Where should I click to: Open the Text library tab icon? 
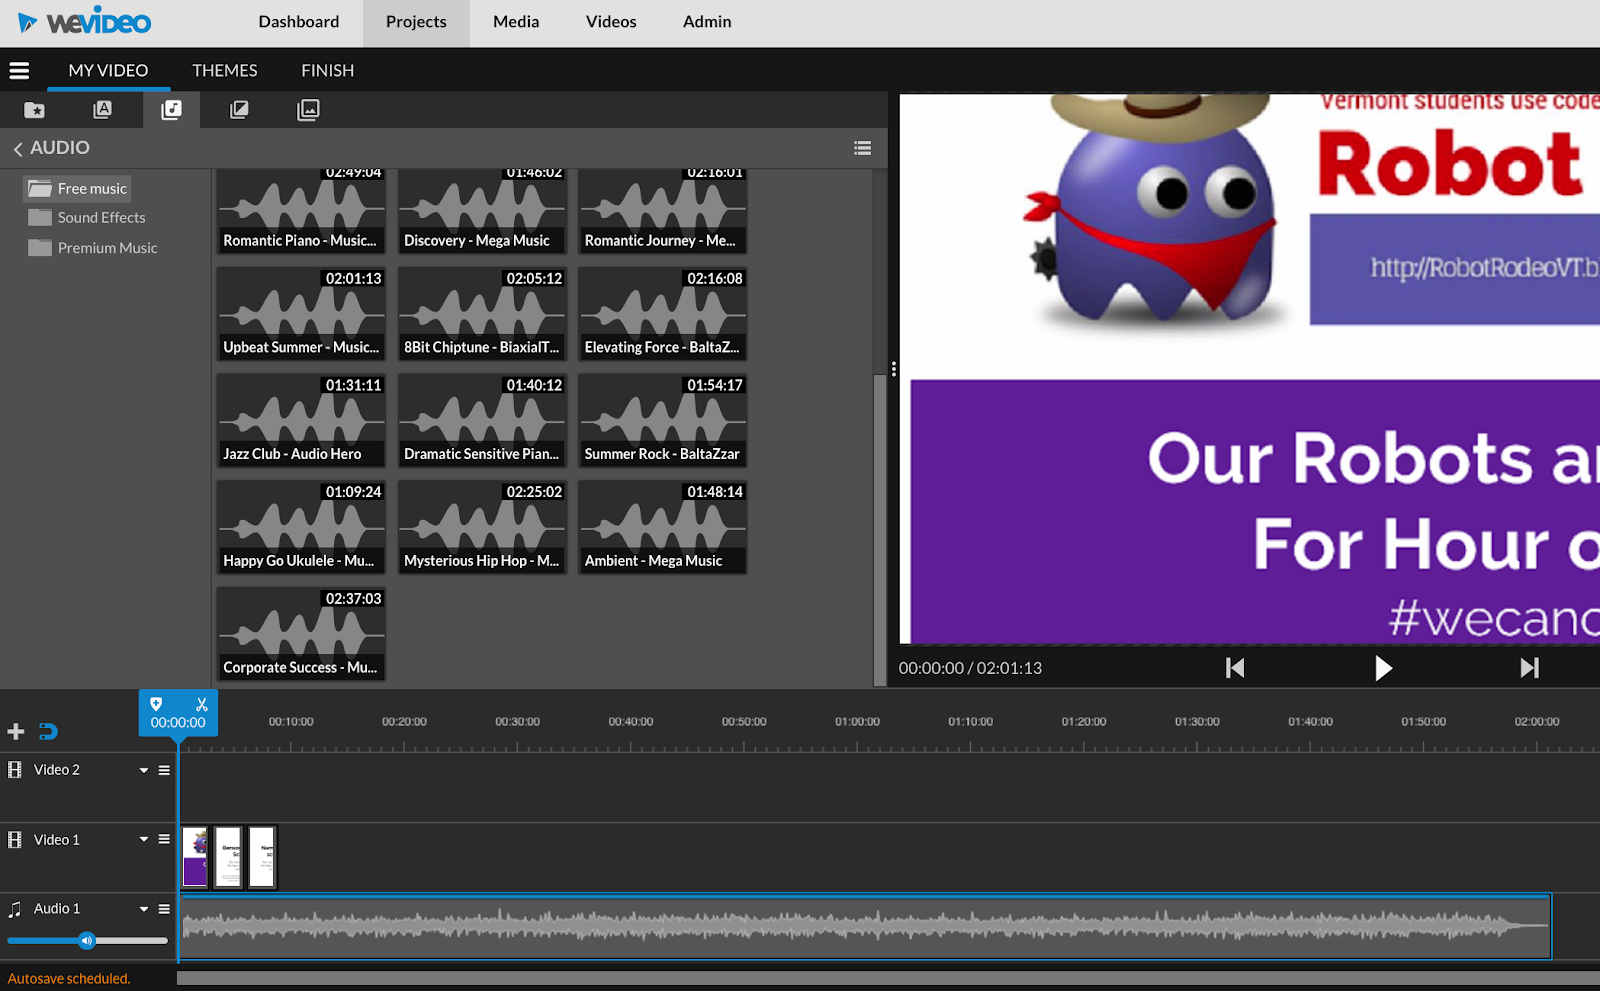(102, 110)
